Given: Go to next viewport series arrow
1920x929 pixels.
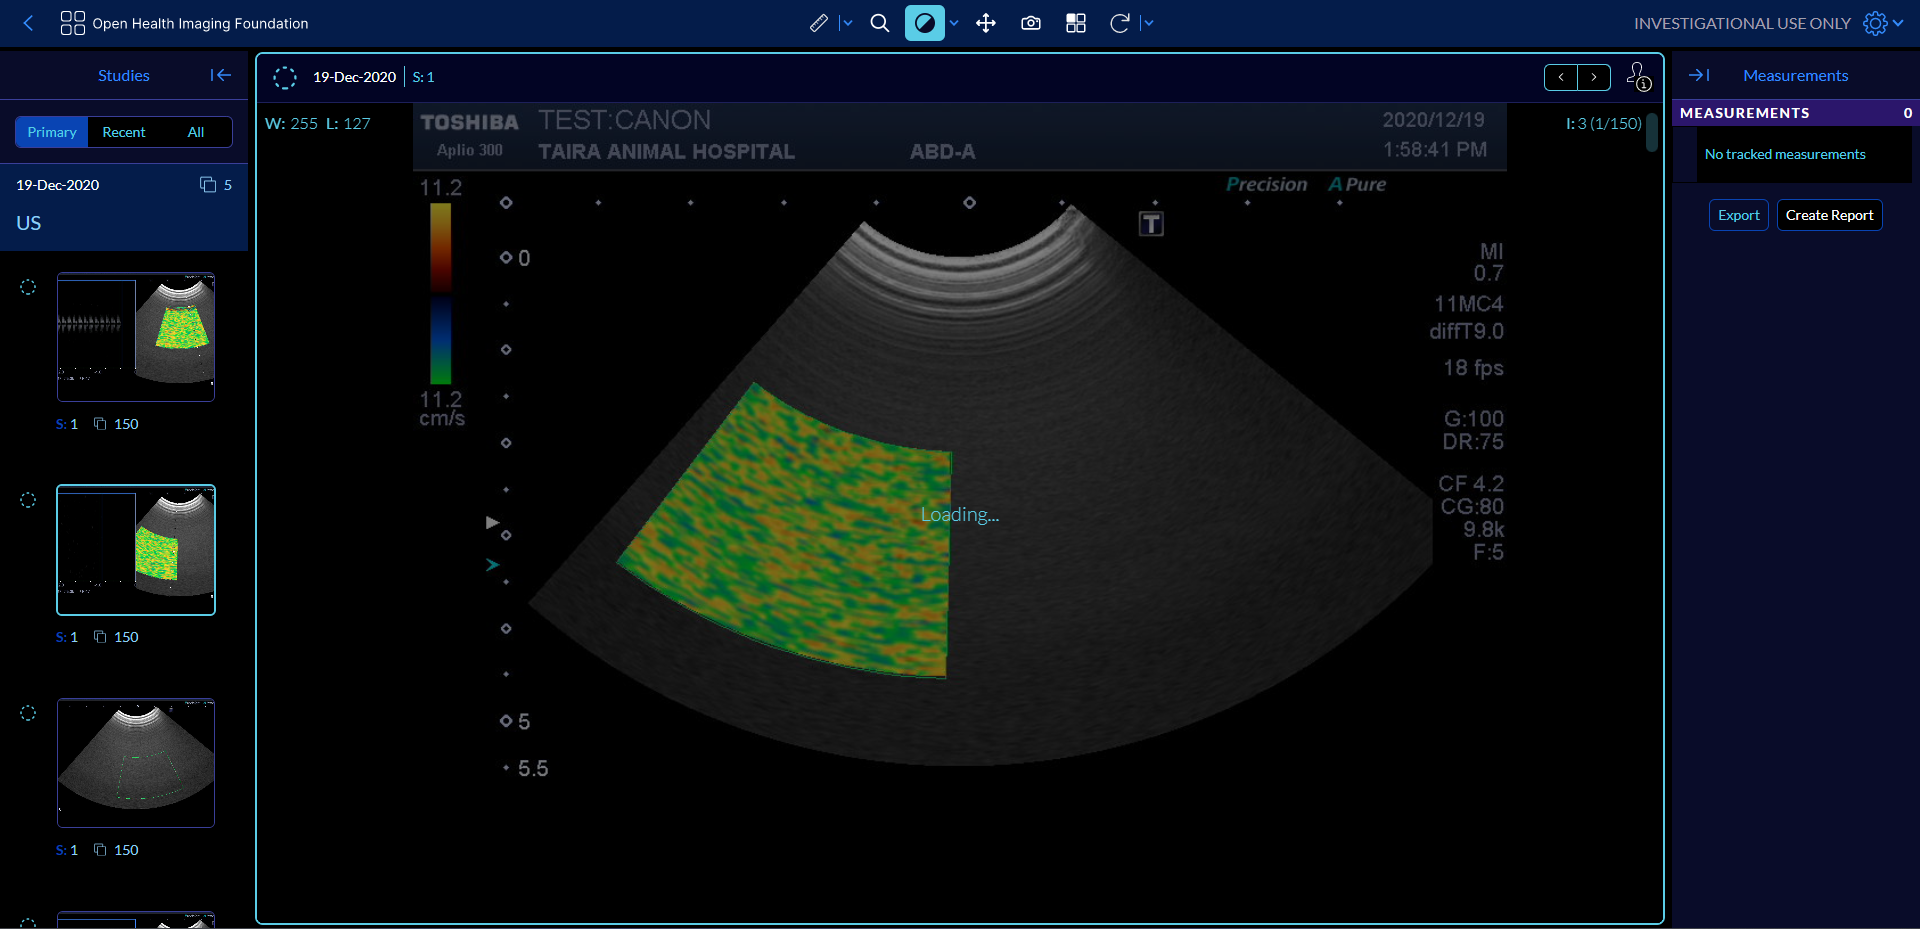Looking at the screenshot, I should 1594,77.
